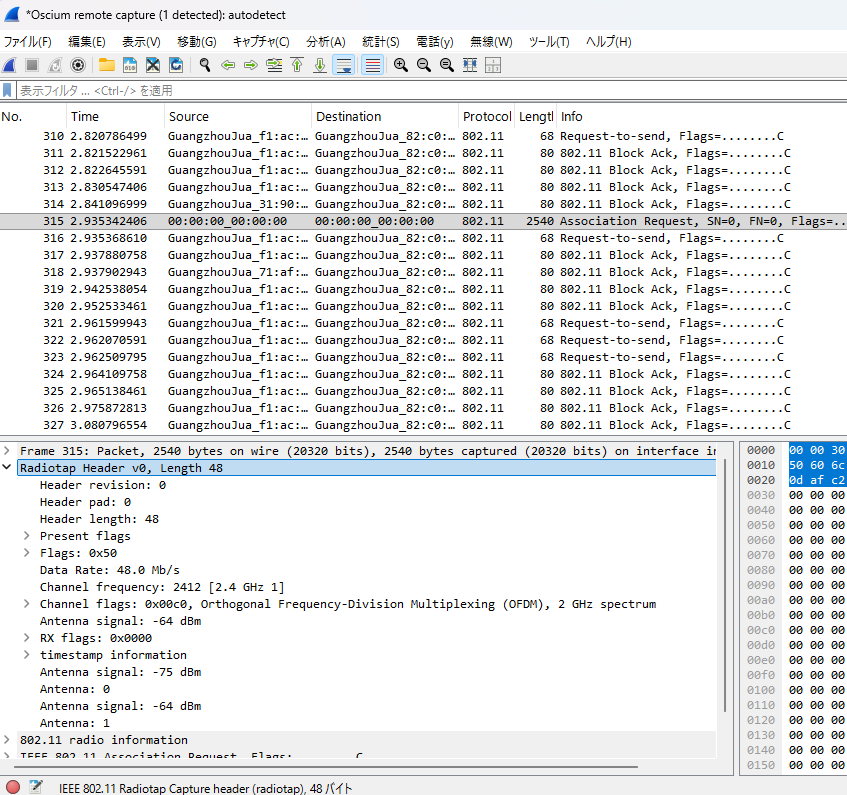This screenshot has width=847, height=795.
Task: Open the 編集(E) menu
Action: coord(87,42)
